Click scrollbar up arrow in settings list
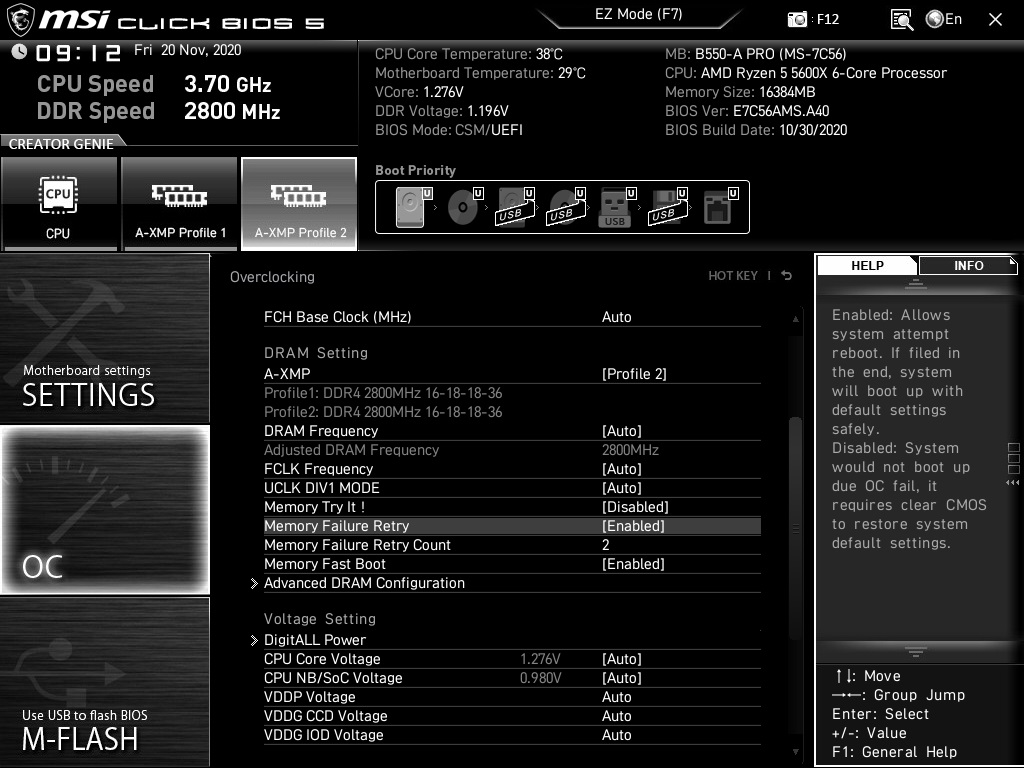Image resolution: width=1024 pixels, height=768 pixels. click(x=795, y=319)
